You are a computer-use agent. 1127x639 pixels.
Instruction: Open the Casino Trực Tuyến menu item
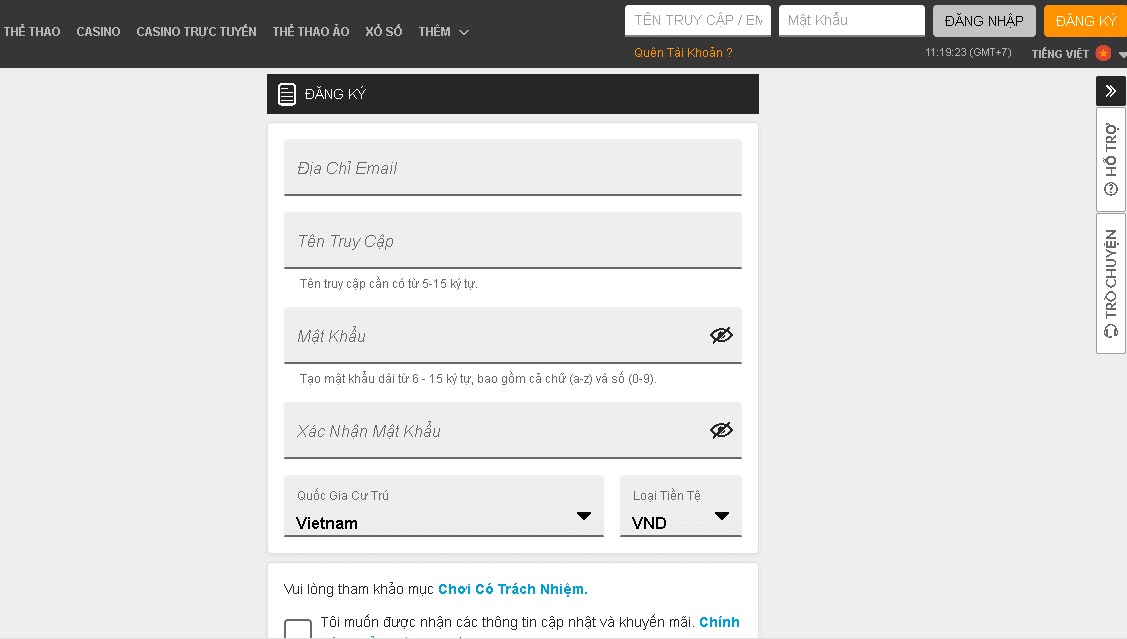click(x=196, y=32)
